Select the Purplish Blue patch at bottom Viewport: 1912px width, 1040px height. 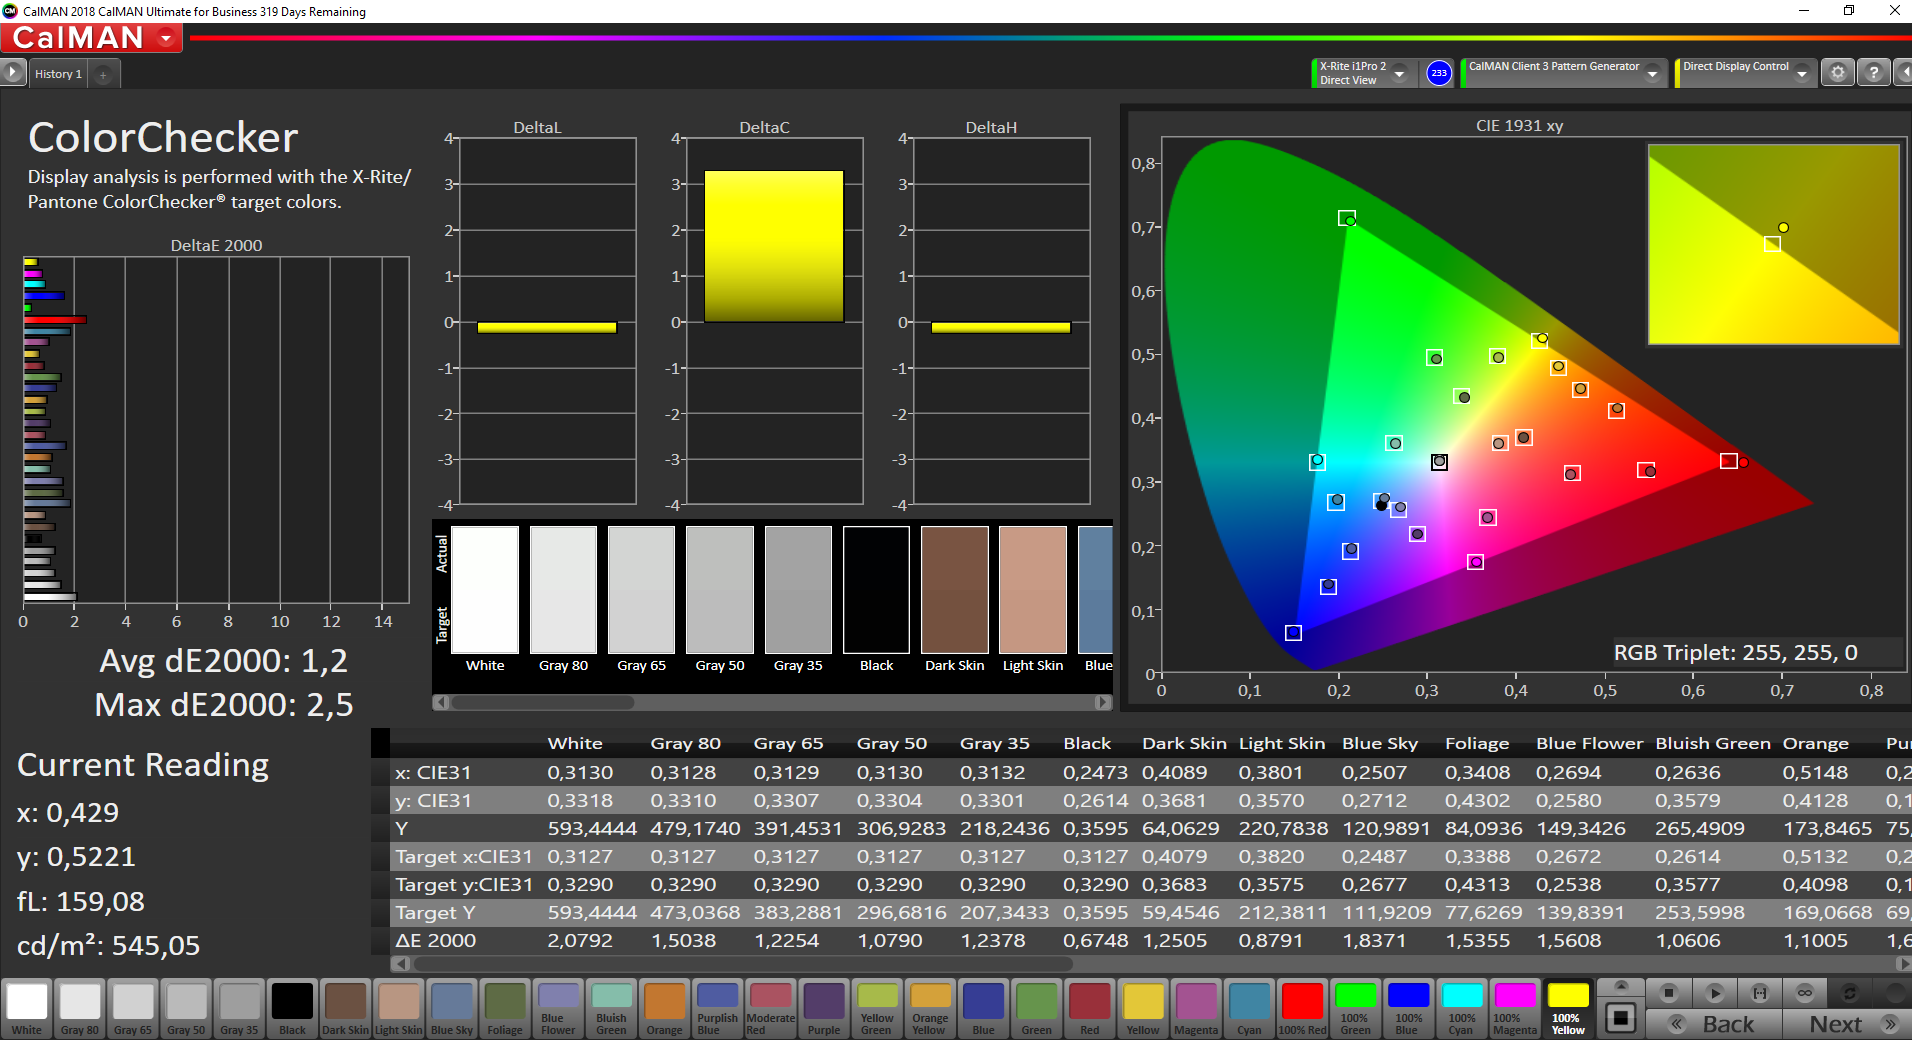717,1009
